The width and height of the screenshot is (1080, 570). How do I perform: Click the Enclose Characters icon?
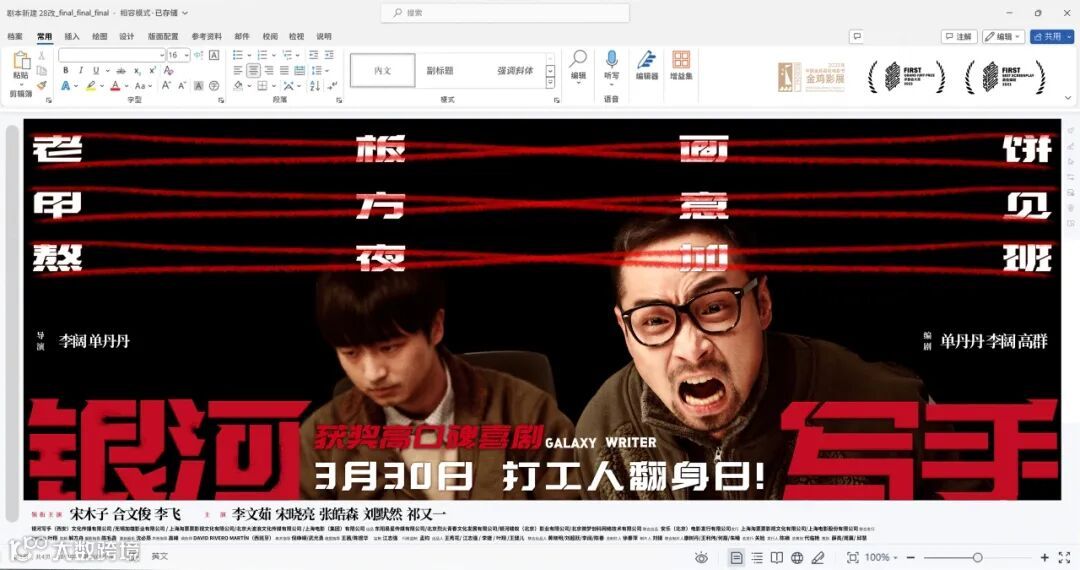214,86
